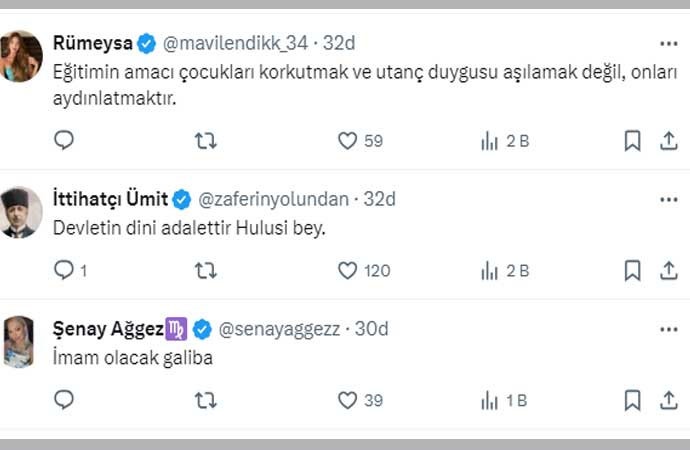
Task: Open more options for Rümeysa's tweet
Action: coord(669,44)
